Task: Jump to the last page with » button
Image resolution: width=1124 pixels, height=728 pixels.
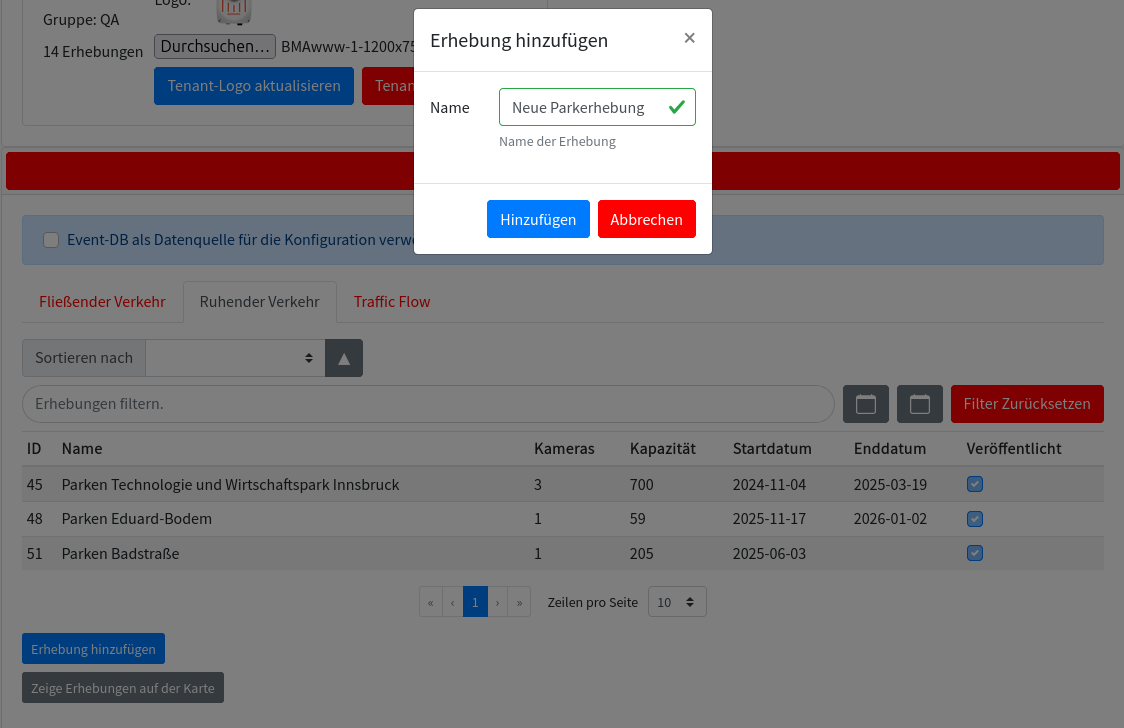Action: coord(520,602)
